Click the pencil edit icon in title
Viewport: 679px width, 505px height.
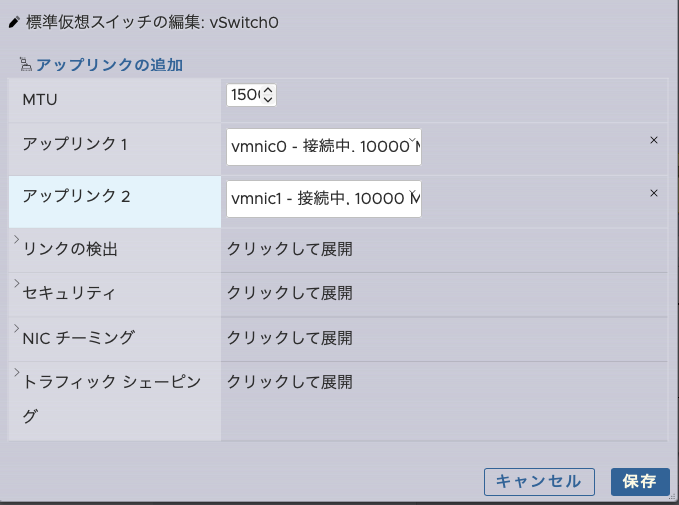14,22
